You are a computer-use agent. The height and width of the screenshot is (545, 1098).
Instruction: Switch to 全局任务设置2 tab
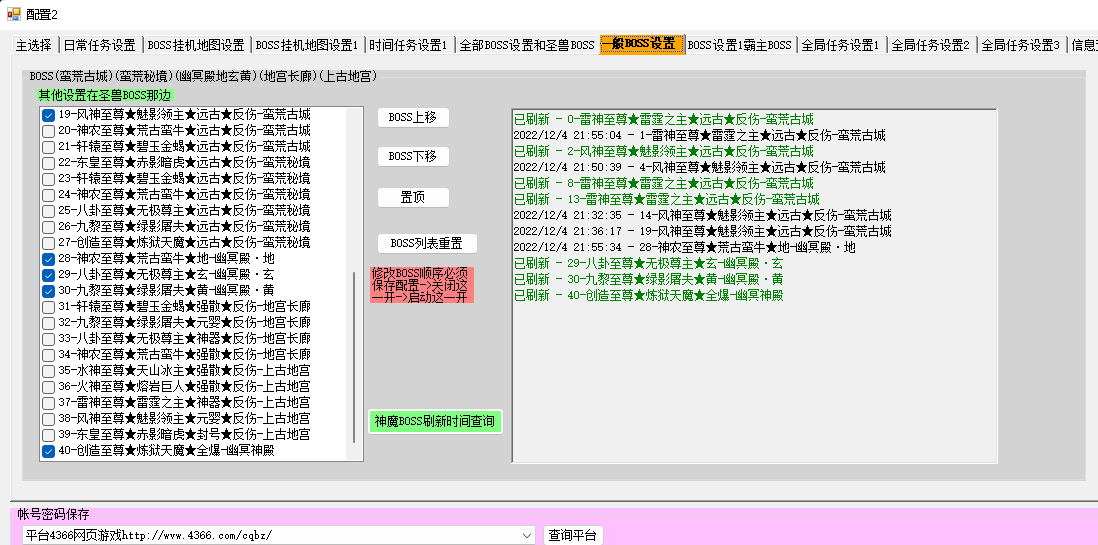point(931,46)
